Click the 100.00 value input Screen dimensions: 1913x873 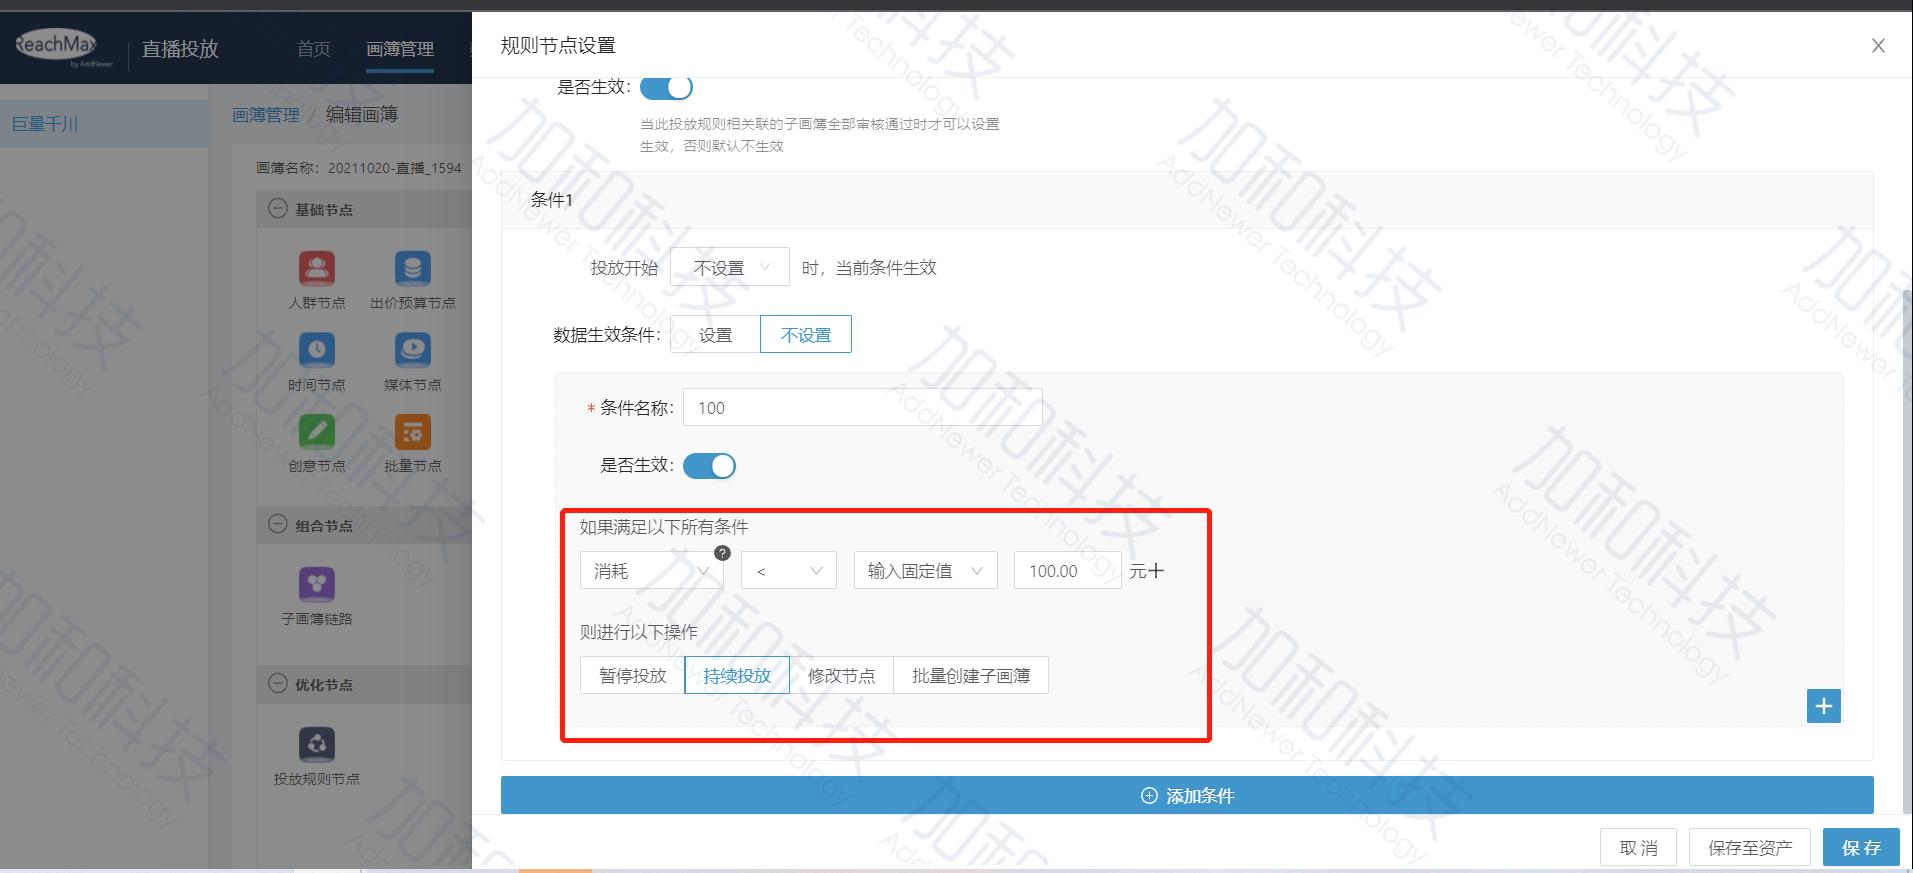[1067, 571]
